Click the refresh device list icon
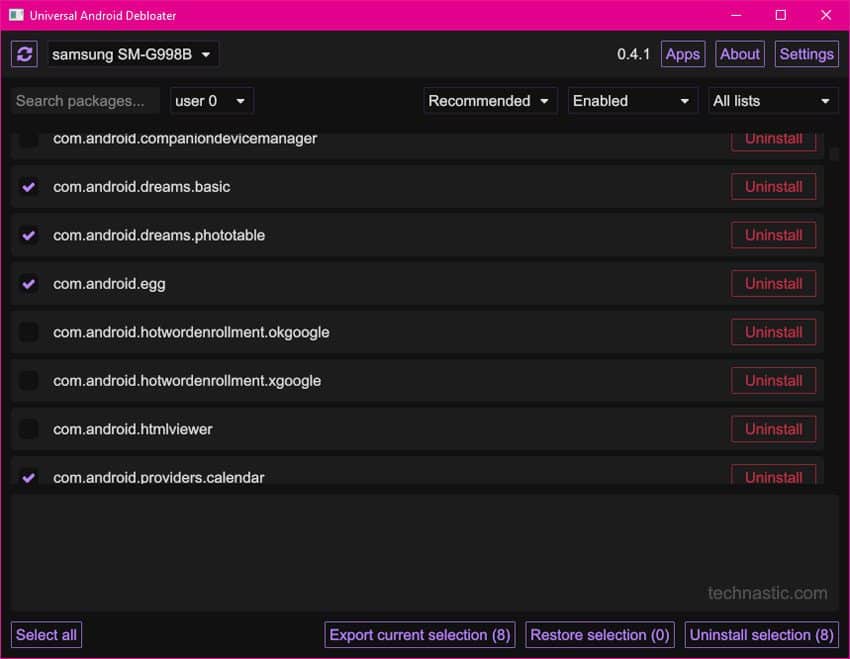The image size is (850, 659). [x=25, y=54]
